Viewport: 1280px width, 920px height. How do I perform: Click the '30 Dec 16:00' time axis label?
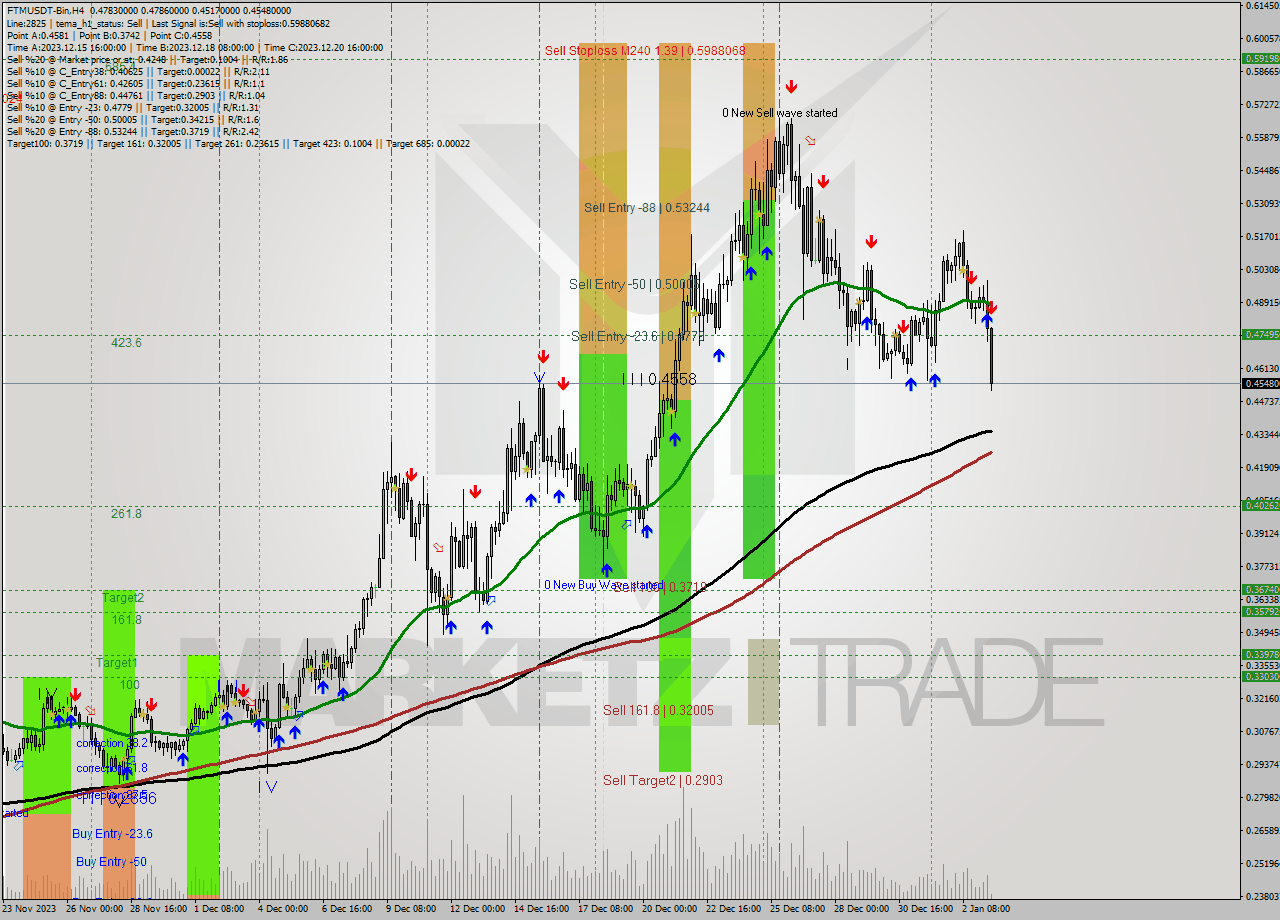pos(925,909)
